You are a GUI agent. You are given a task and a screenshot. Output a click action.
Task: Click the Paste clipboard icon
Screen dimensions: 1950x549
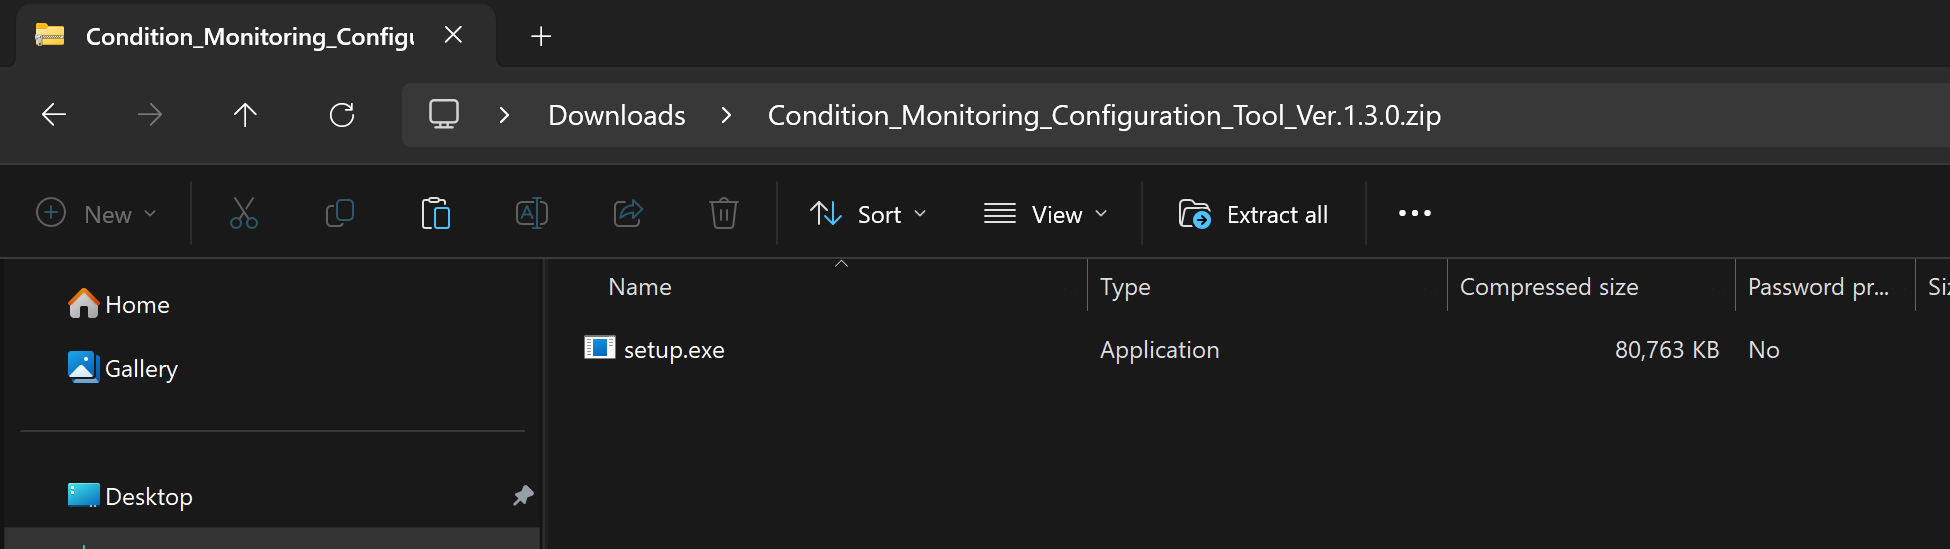pos(436,213)
